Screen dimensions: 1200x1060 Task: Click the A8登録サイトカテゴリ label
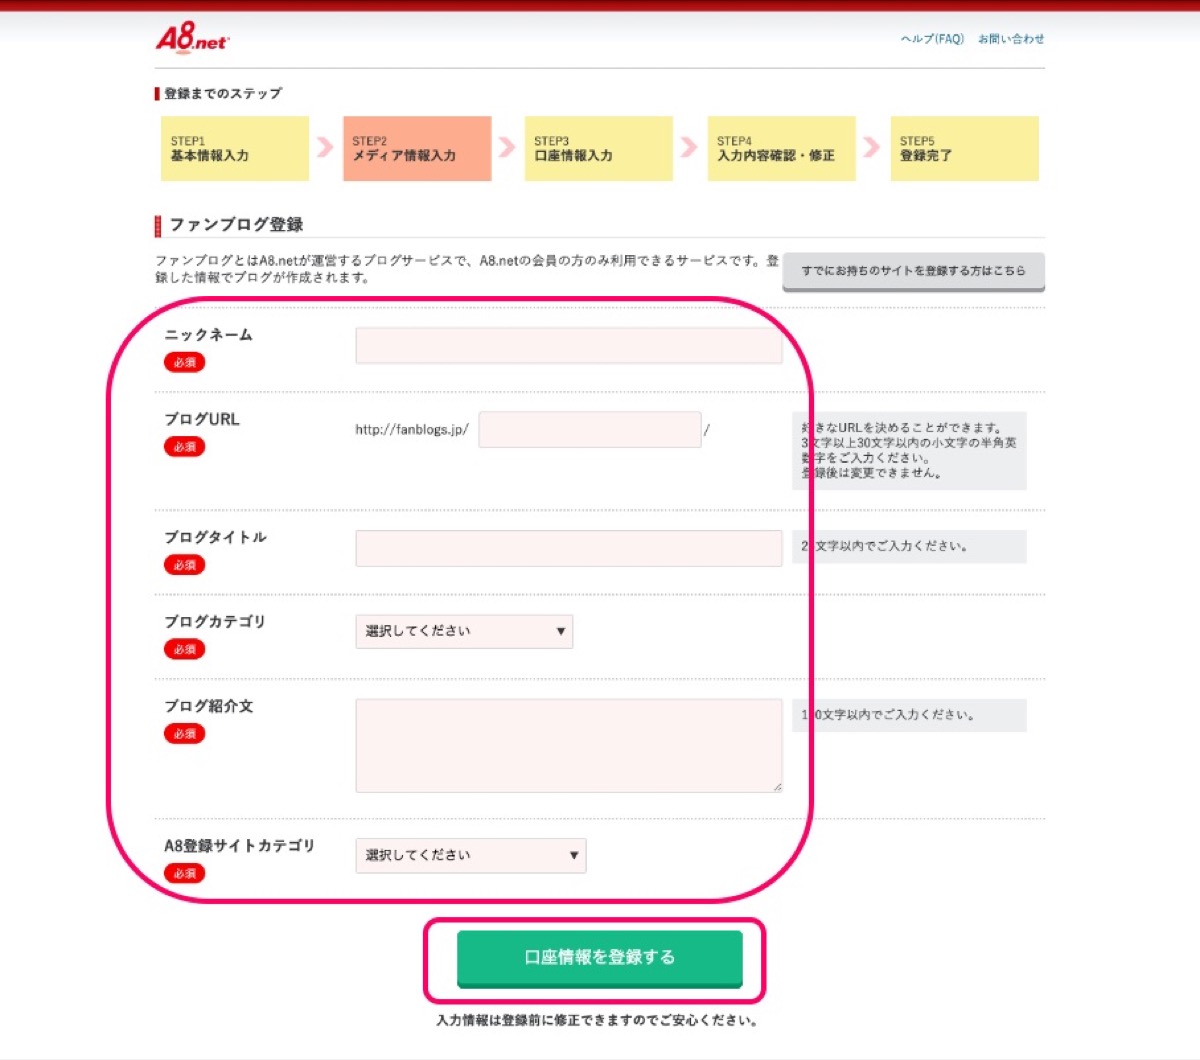pos(239,846)
